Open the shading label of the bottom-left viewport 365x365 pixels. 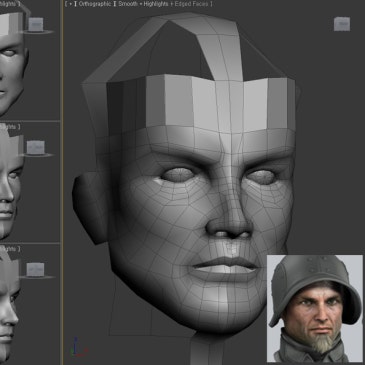tap(9, 249)
